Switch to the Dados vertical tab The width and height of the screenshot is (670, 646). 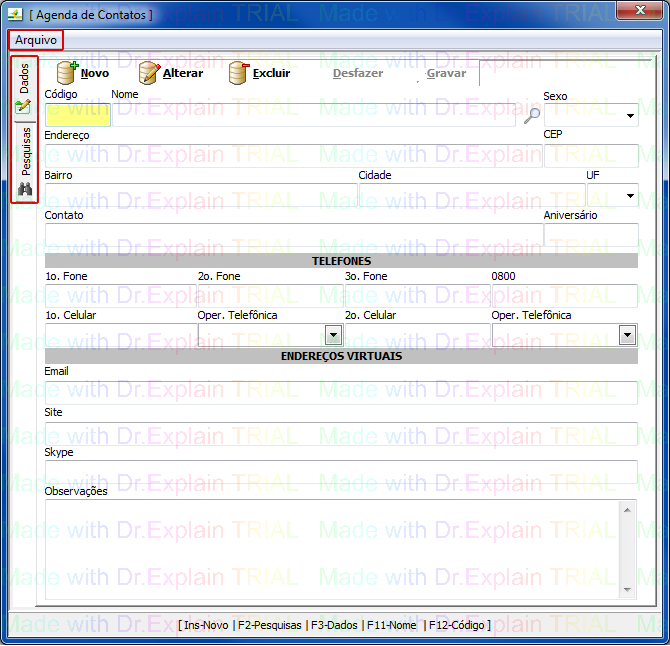click(25, 78)
